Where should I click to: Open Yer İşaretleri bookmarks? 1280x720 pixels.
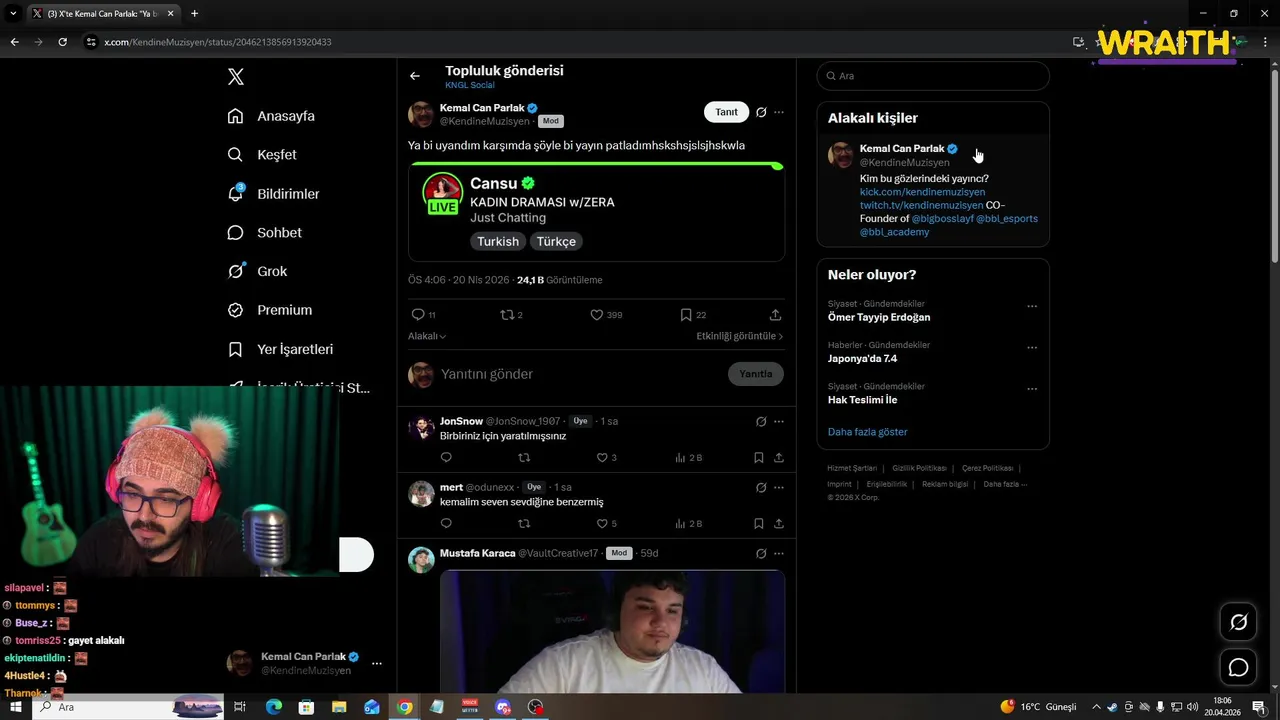tap(281, 349)
